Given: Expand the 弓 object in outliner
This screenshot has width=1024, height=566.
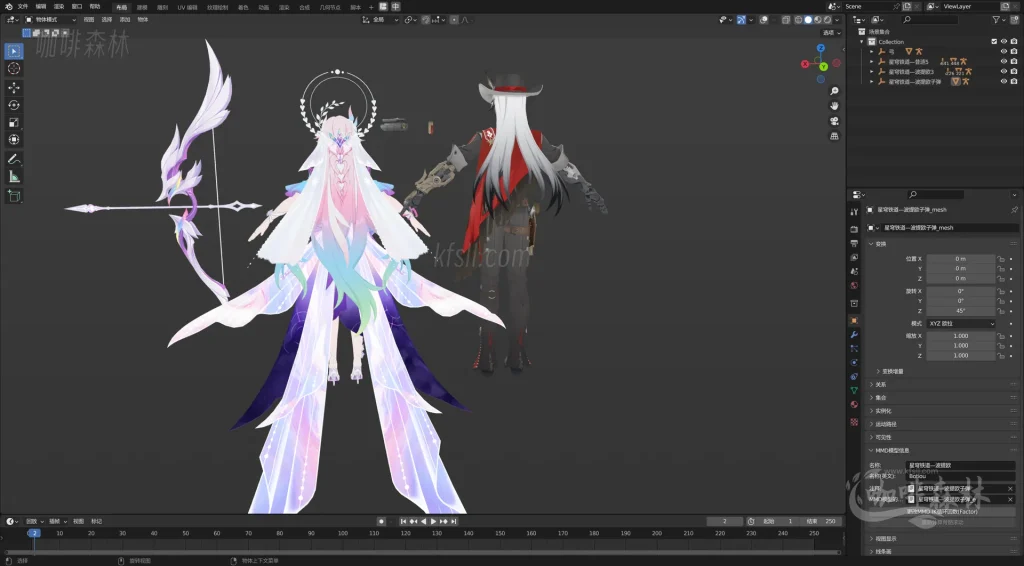Looking at the screenshot, I should click(871, 52).
